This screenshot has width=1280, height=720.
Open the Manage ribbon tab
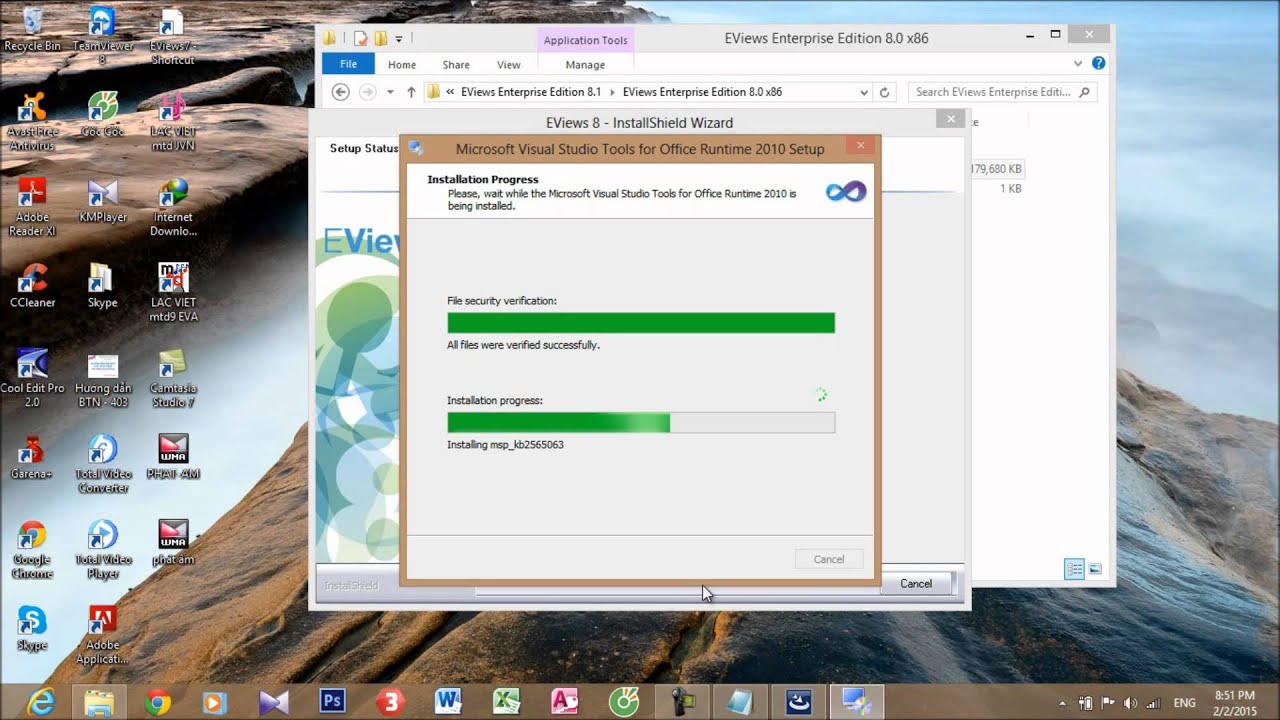(x=585, y=64)
